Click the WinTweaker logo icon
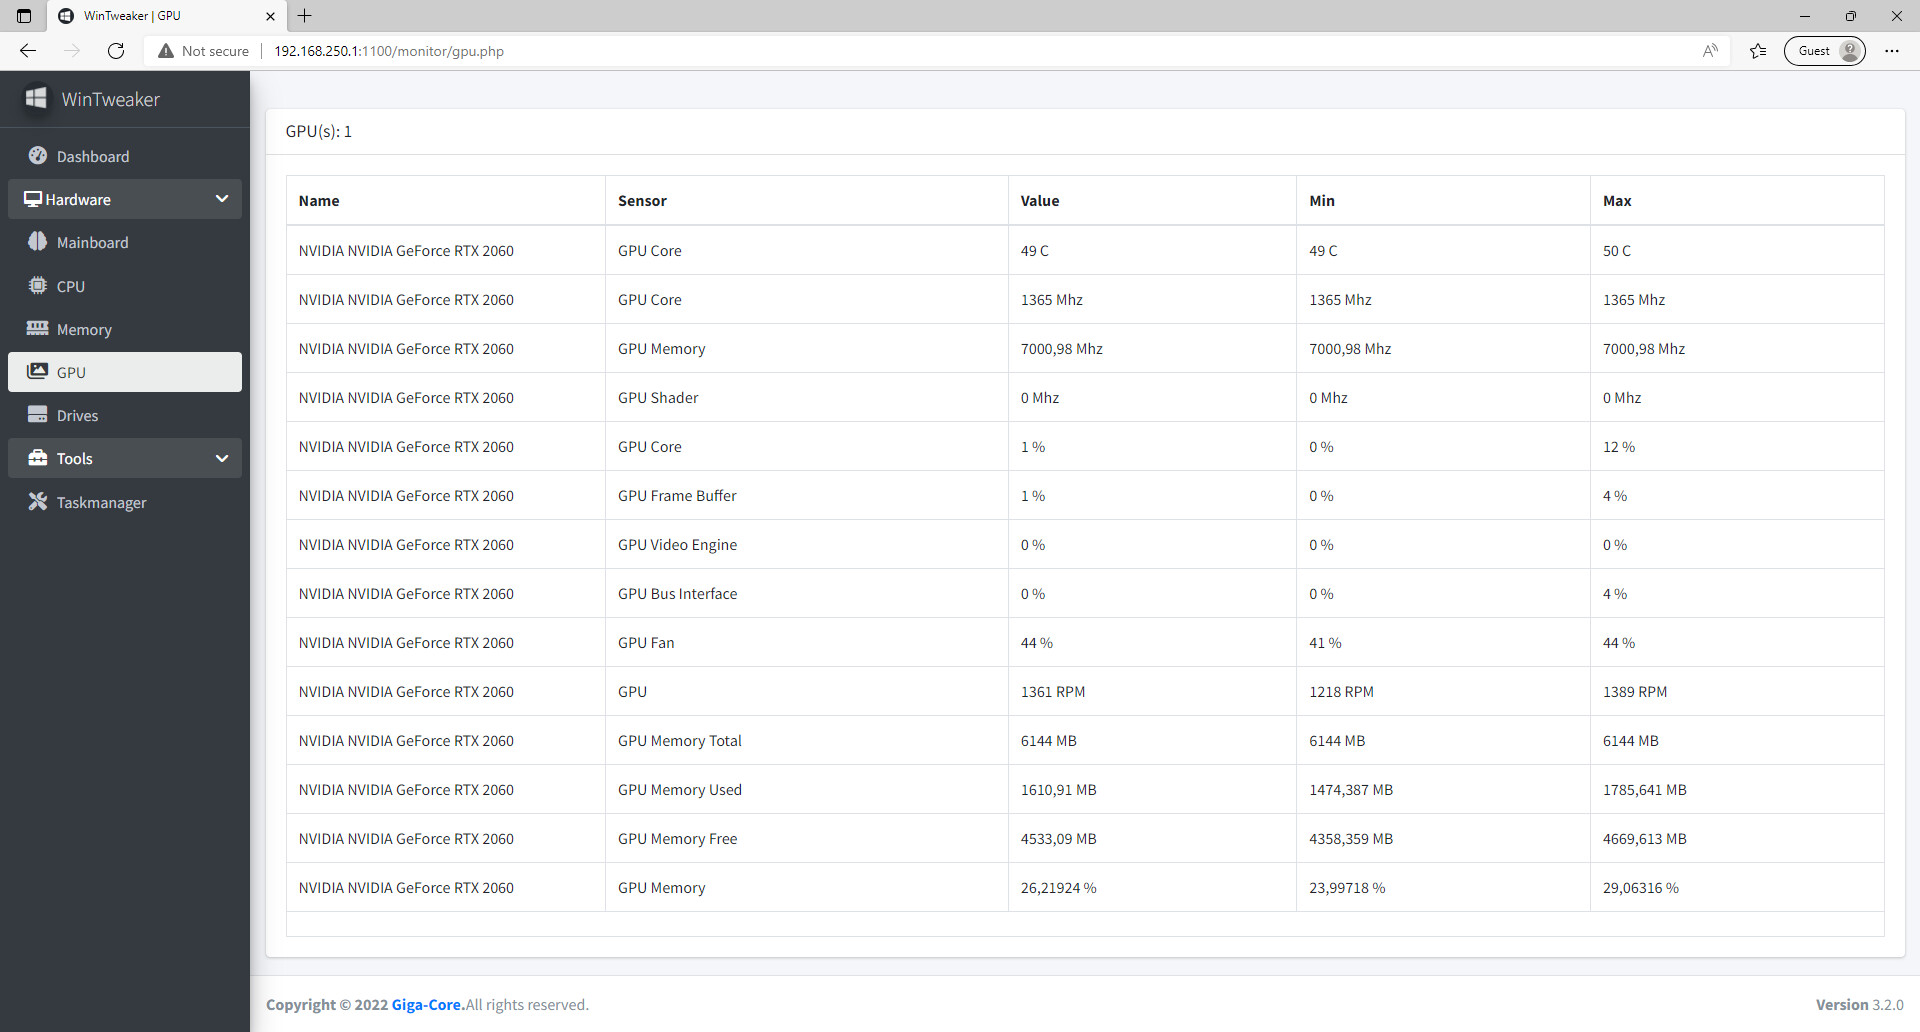 point(36,98)
